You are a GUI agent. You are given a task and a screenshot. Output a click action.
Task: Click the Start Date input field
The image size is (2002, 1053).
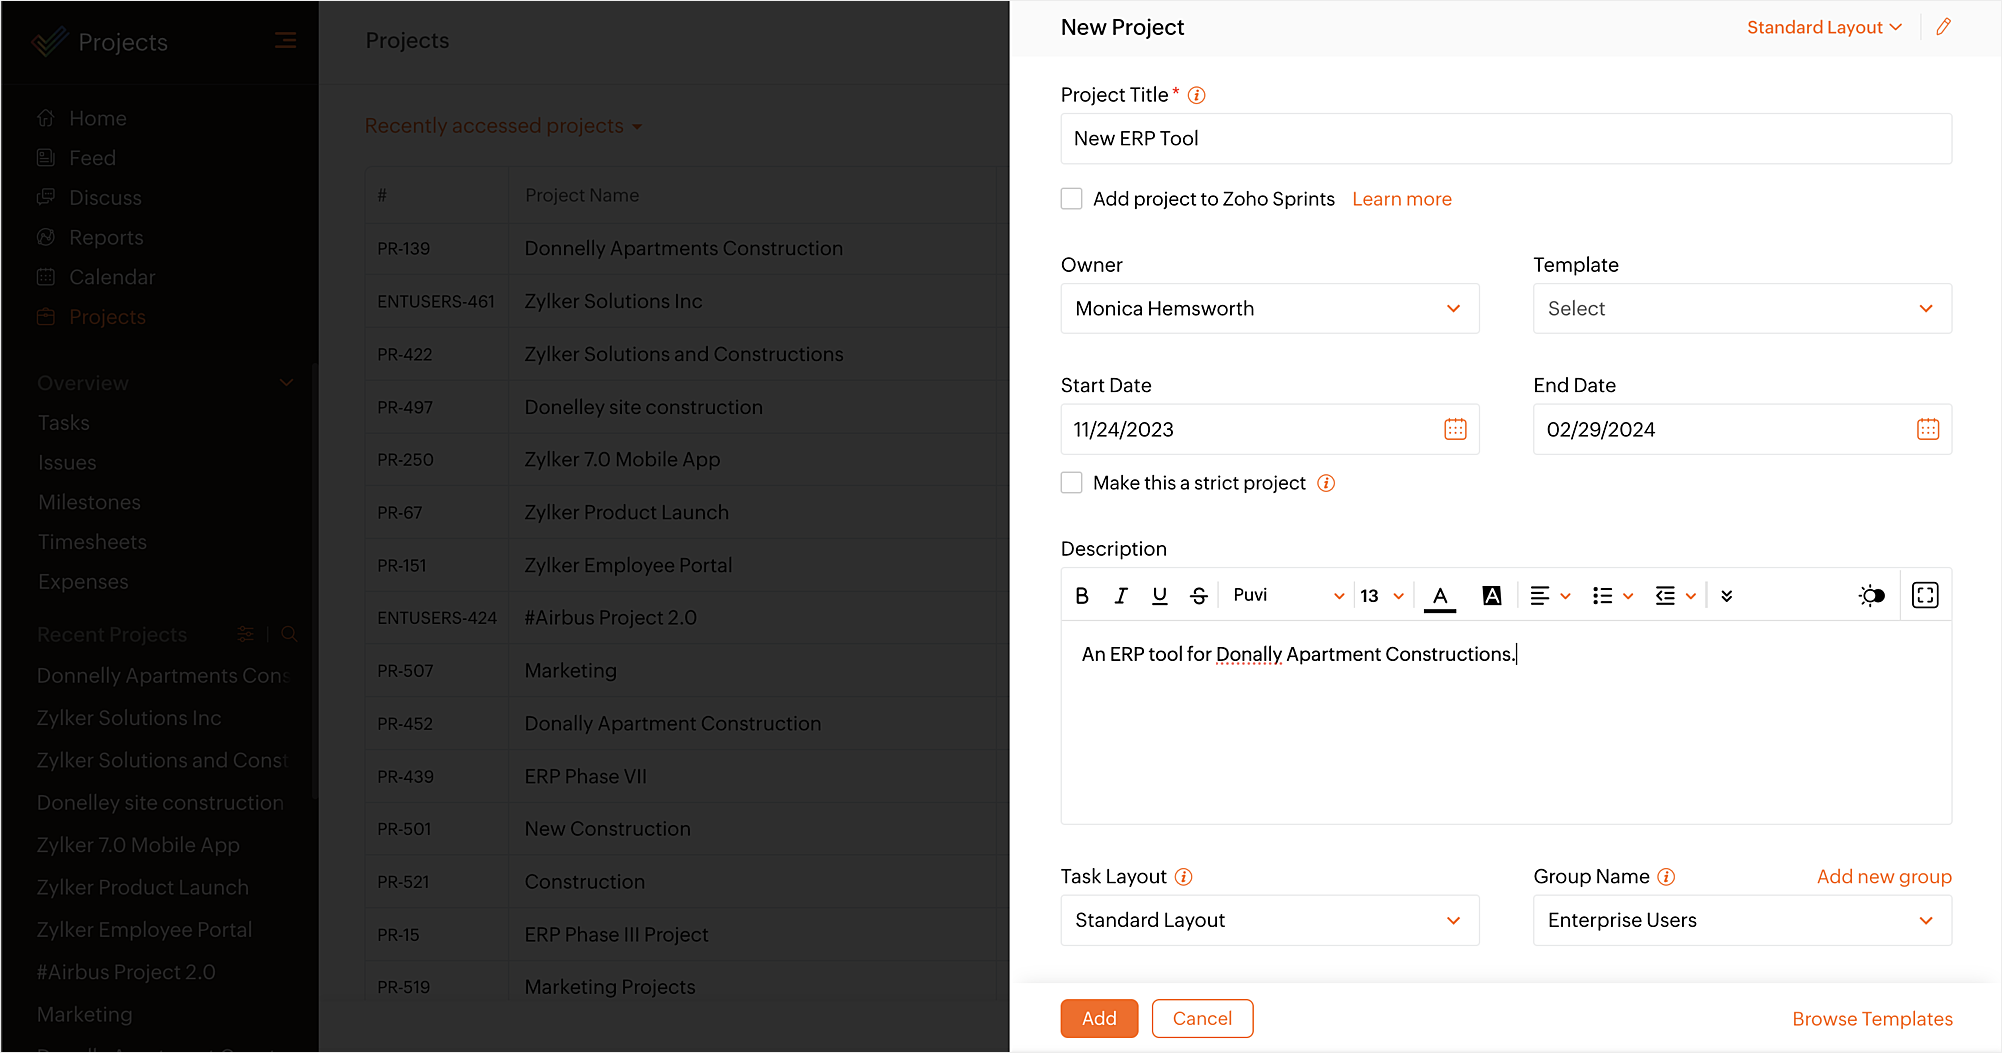pos(1269,429)
